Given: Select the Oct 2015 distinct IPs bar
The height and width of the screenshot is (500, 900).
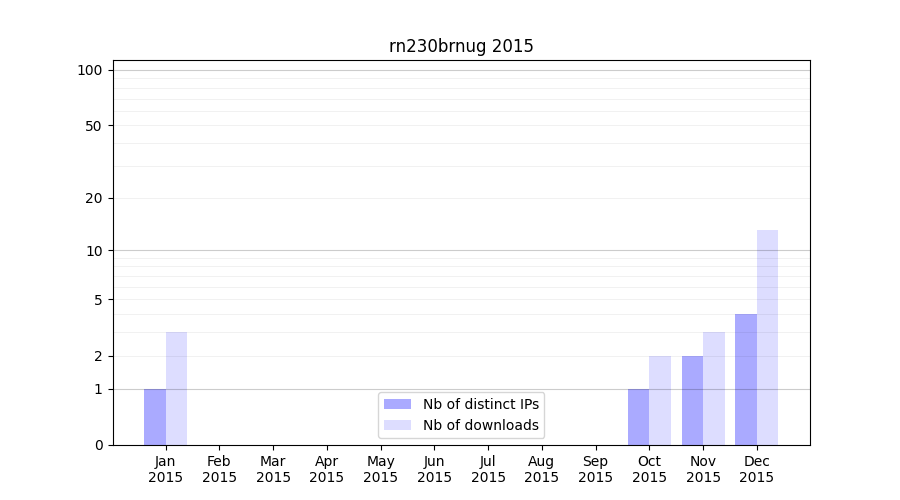Looking at the screenshot, I should pyautogui.click(x=638, y=417).
